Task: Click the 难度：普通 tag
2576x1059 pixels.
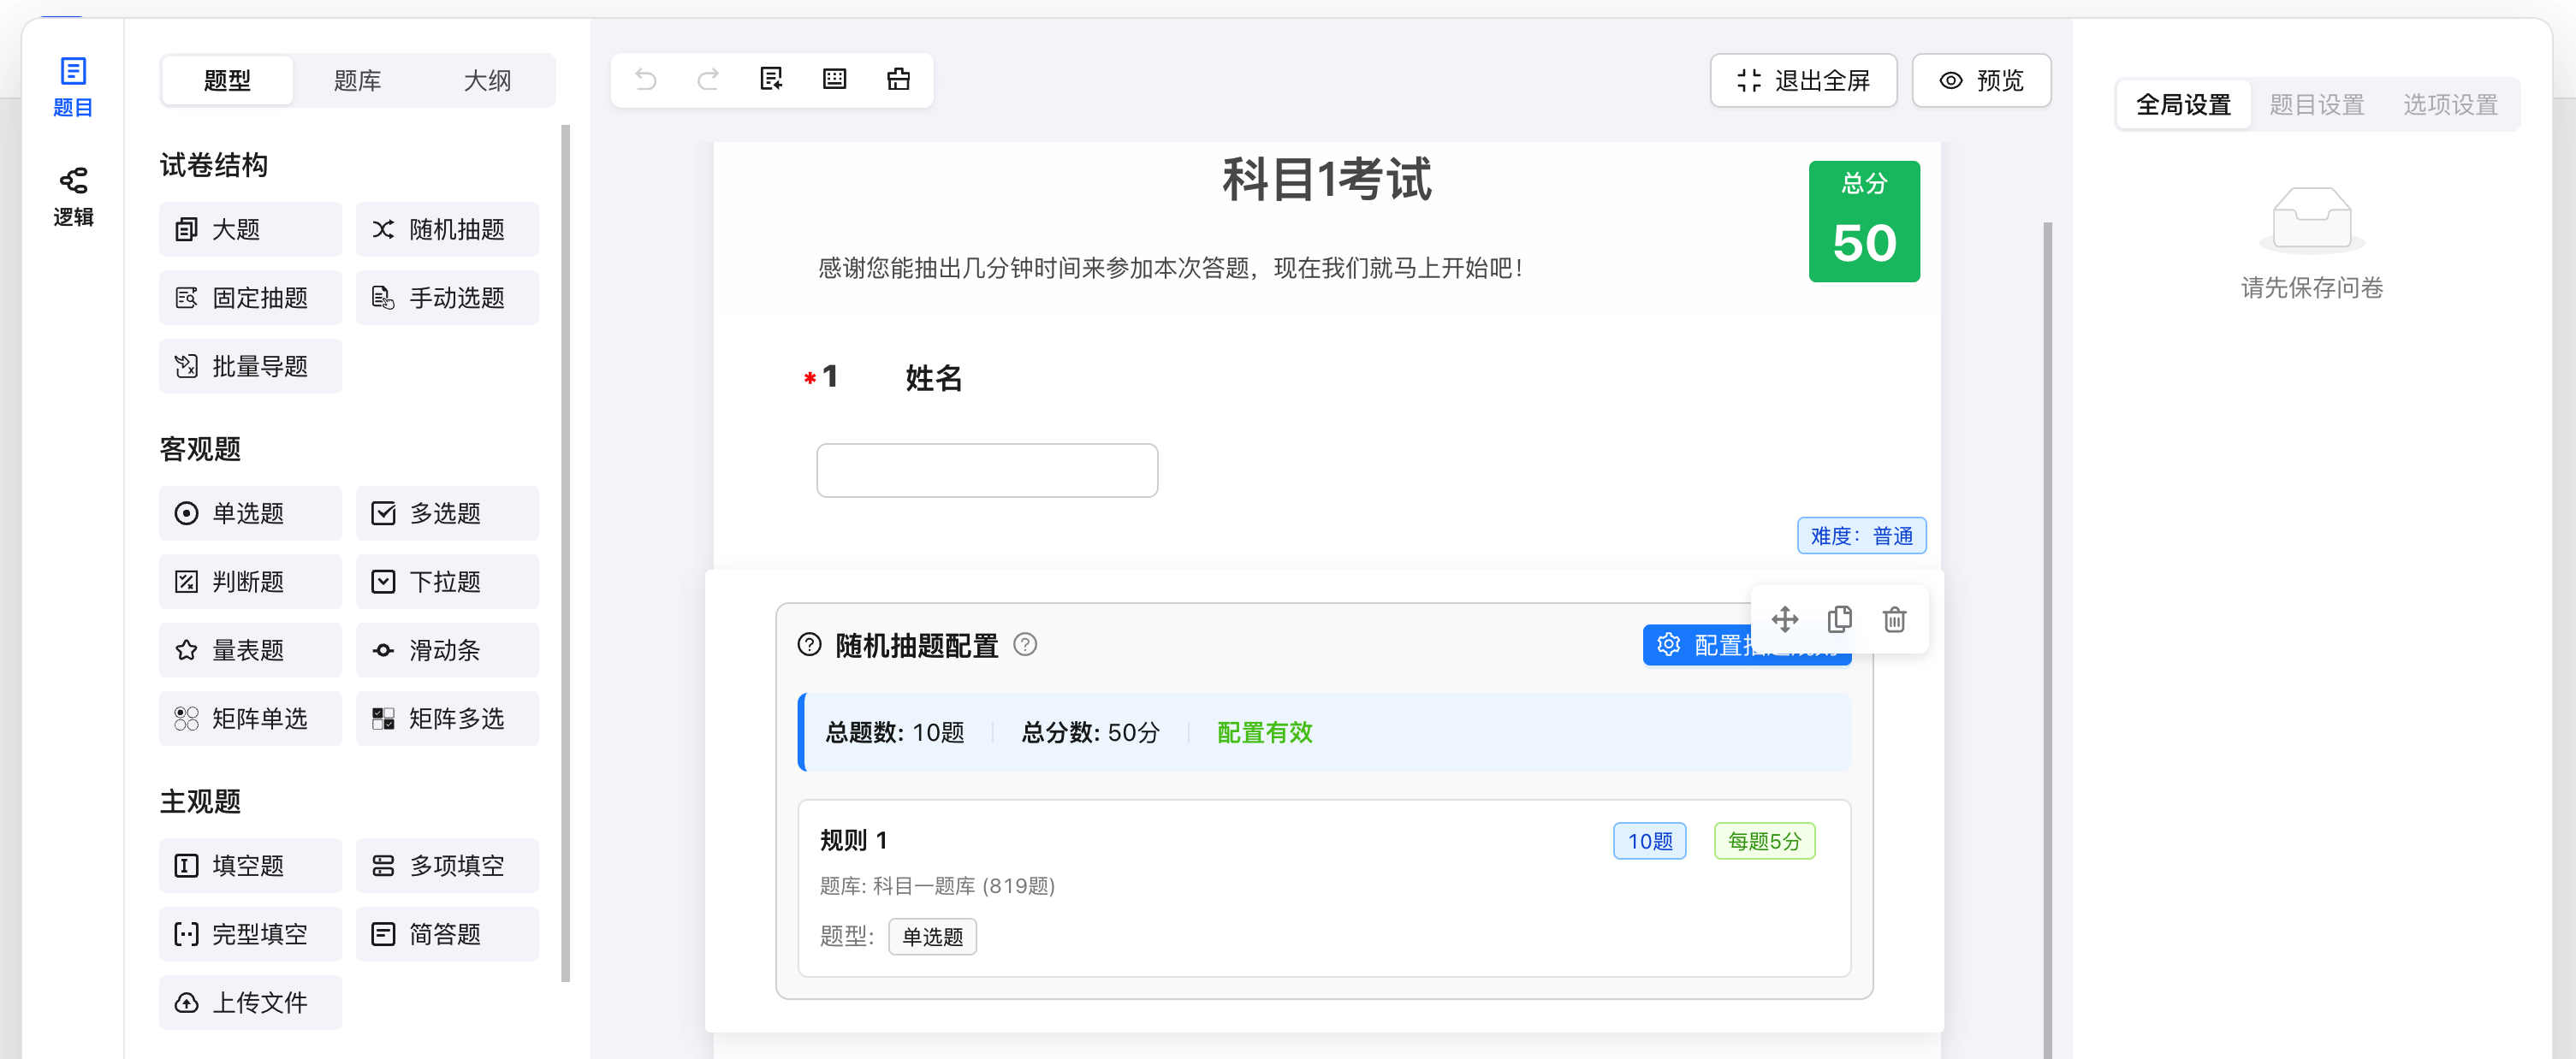Action: (1861, 535)
